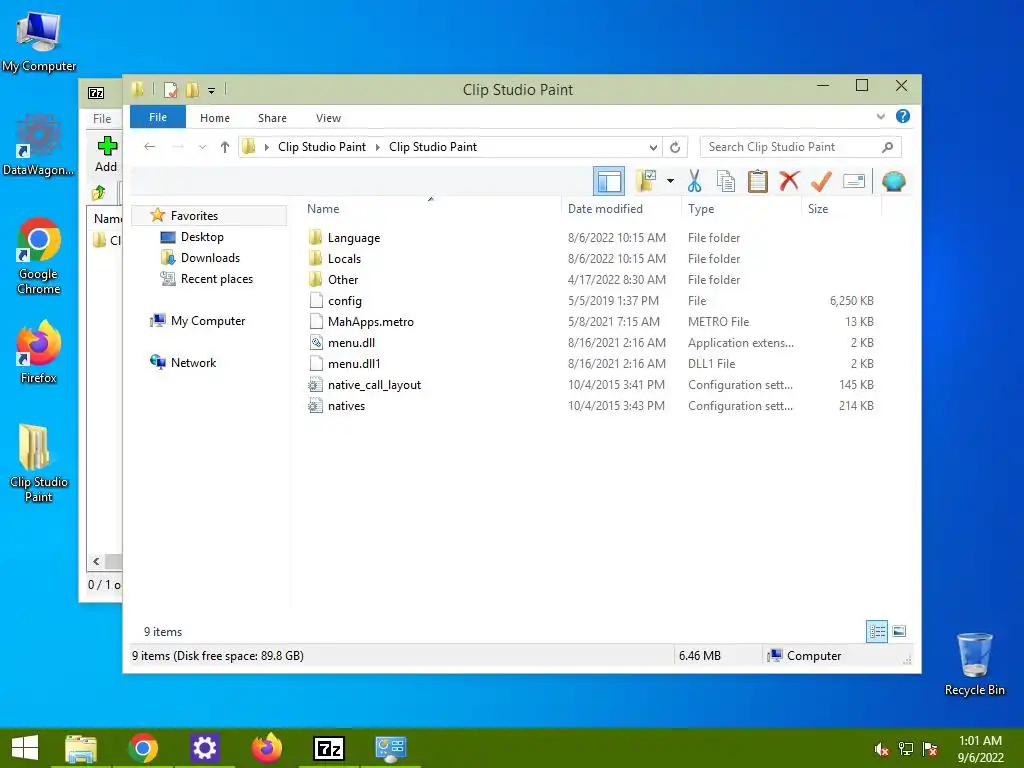1024x768 pixels.
Task: Click the Back navigation arrow
Action: pyautogui.click(x=150, y=147)
